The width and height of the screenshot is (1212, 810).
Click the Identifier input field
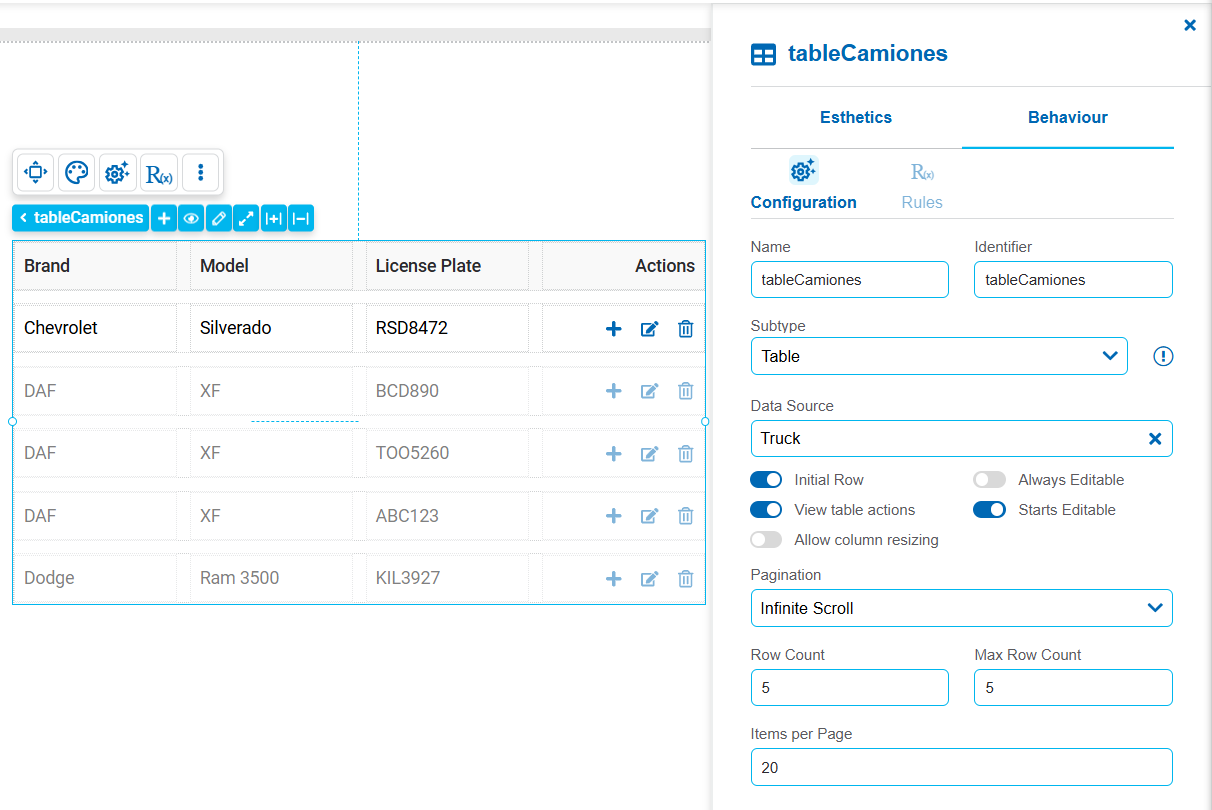point(1073,280)
